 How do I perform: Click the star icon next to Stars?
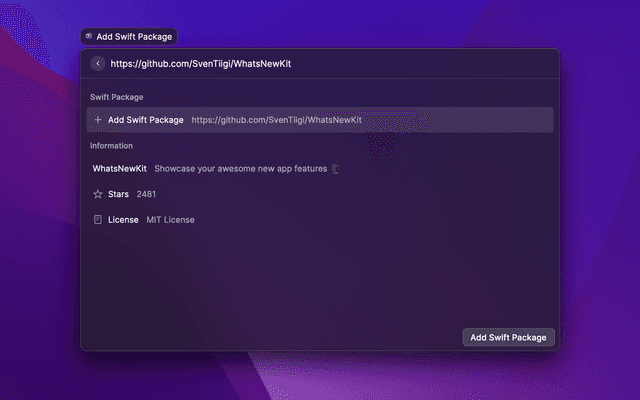click(x=97, y=194)
